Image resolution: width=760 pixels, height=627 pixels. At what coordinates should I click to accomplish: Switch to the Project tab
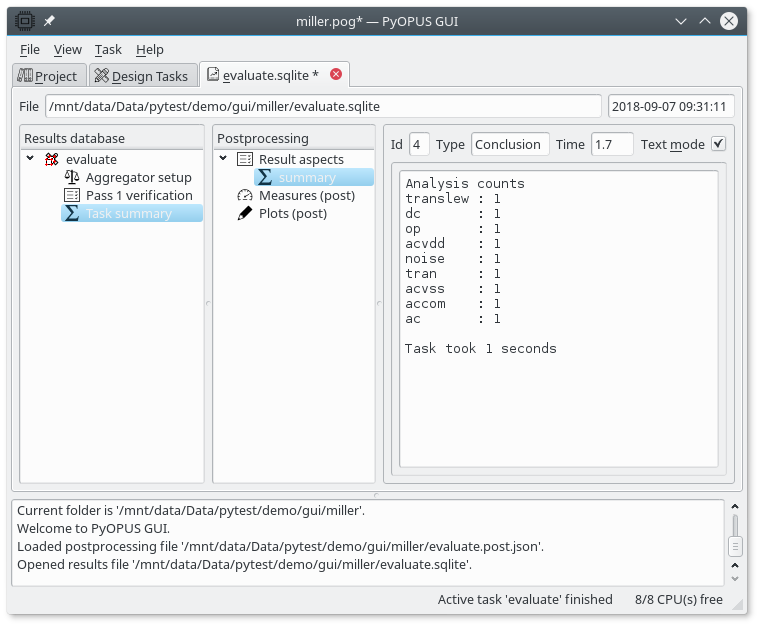pos(47,76)
